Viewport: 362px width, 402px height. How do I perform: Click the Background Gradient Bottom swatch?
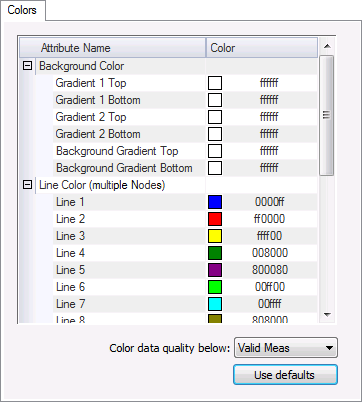tap(215, 168)
